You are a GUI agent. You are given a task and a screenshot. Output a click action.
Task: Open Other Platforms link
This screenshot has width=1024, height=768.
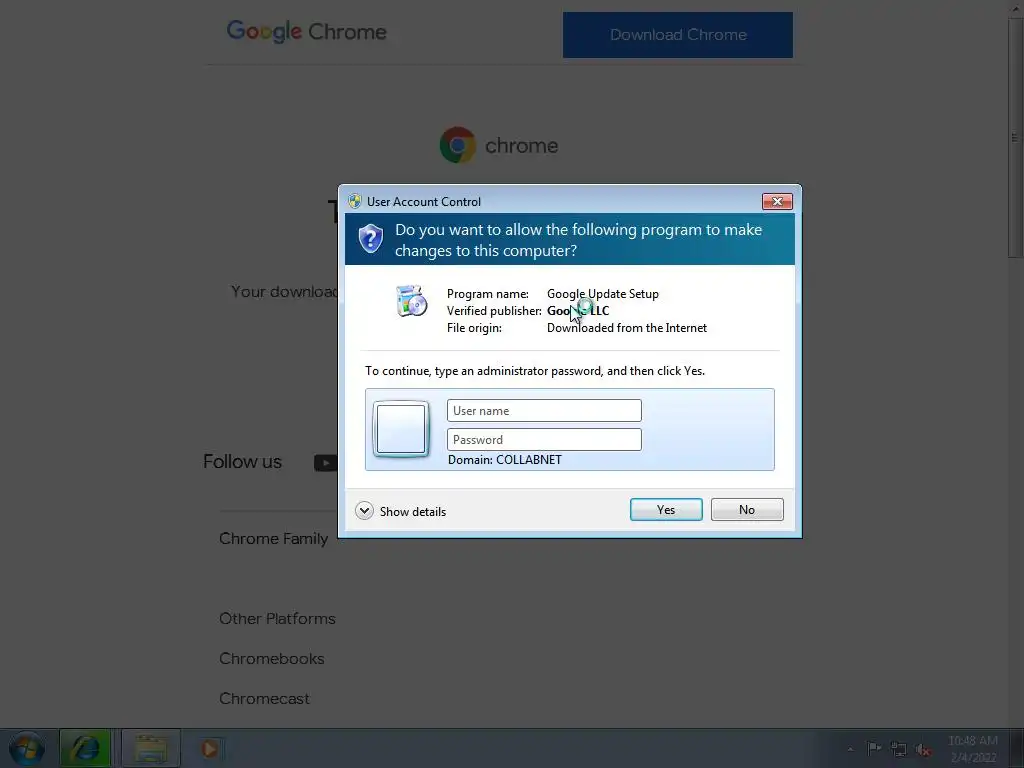click(277, 618)
